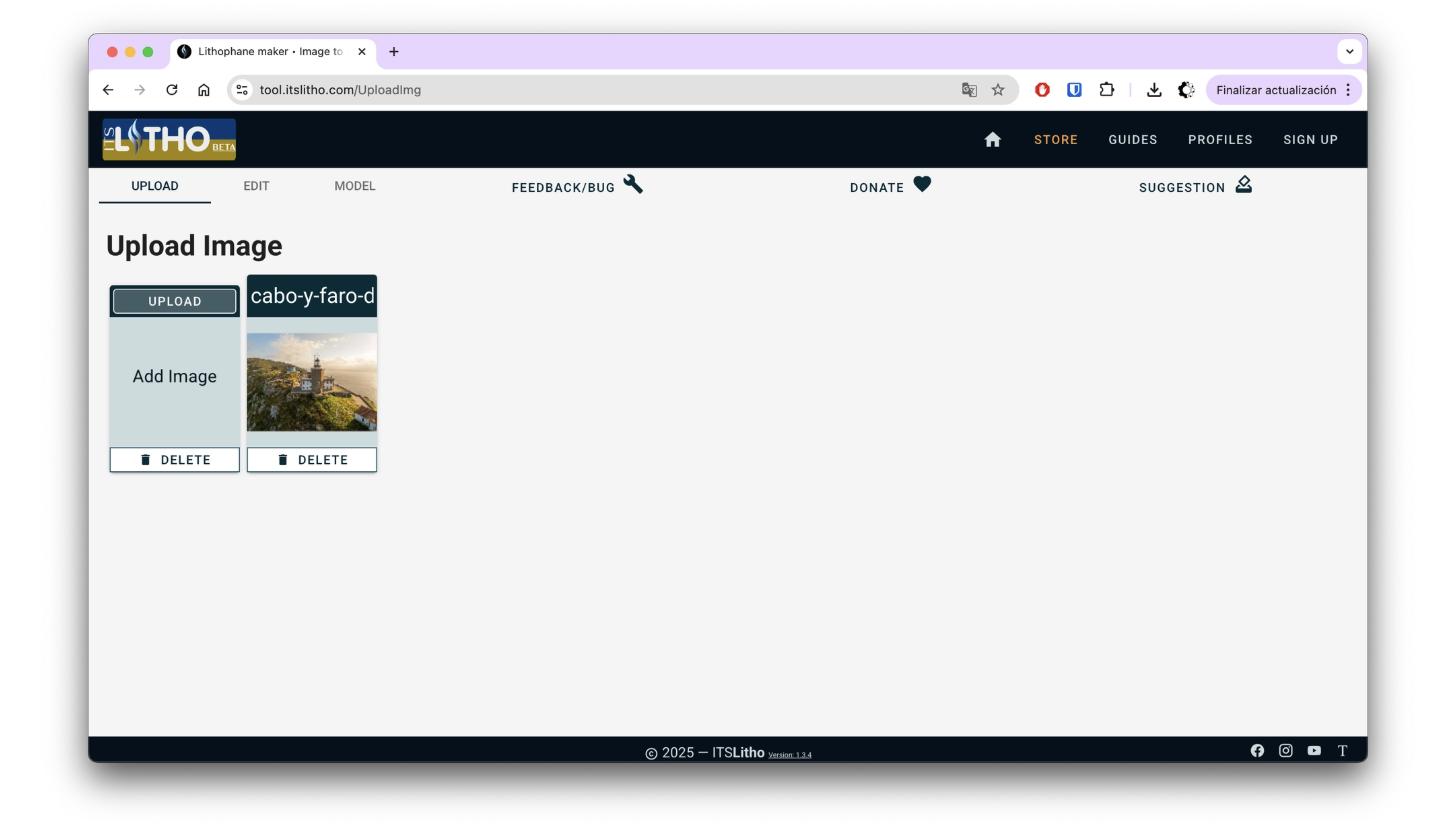
Task: Open the Guides menu item
Action: (x=1133, y=140)
